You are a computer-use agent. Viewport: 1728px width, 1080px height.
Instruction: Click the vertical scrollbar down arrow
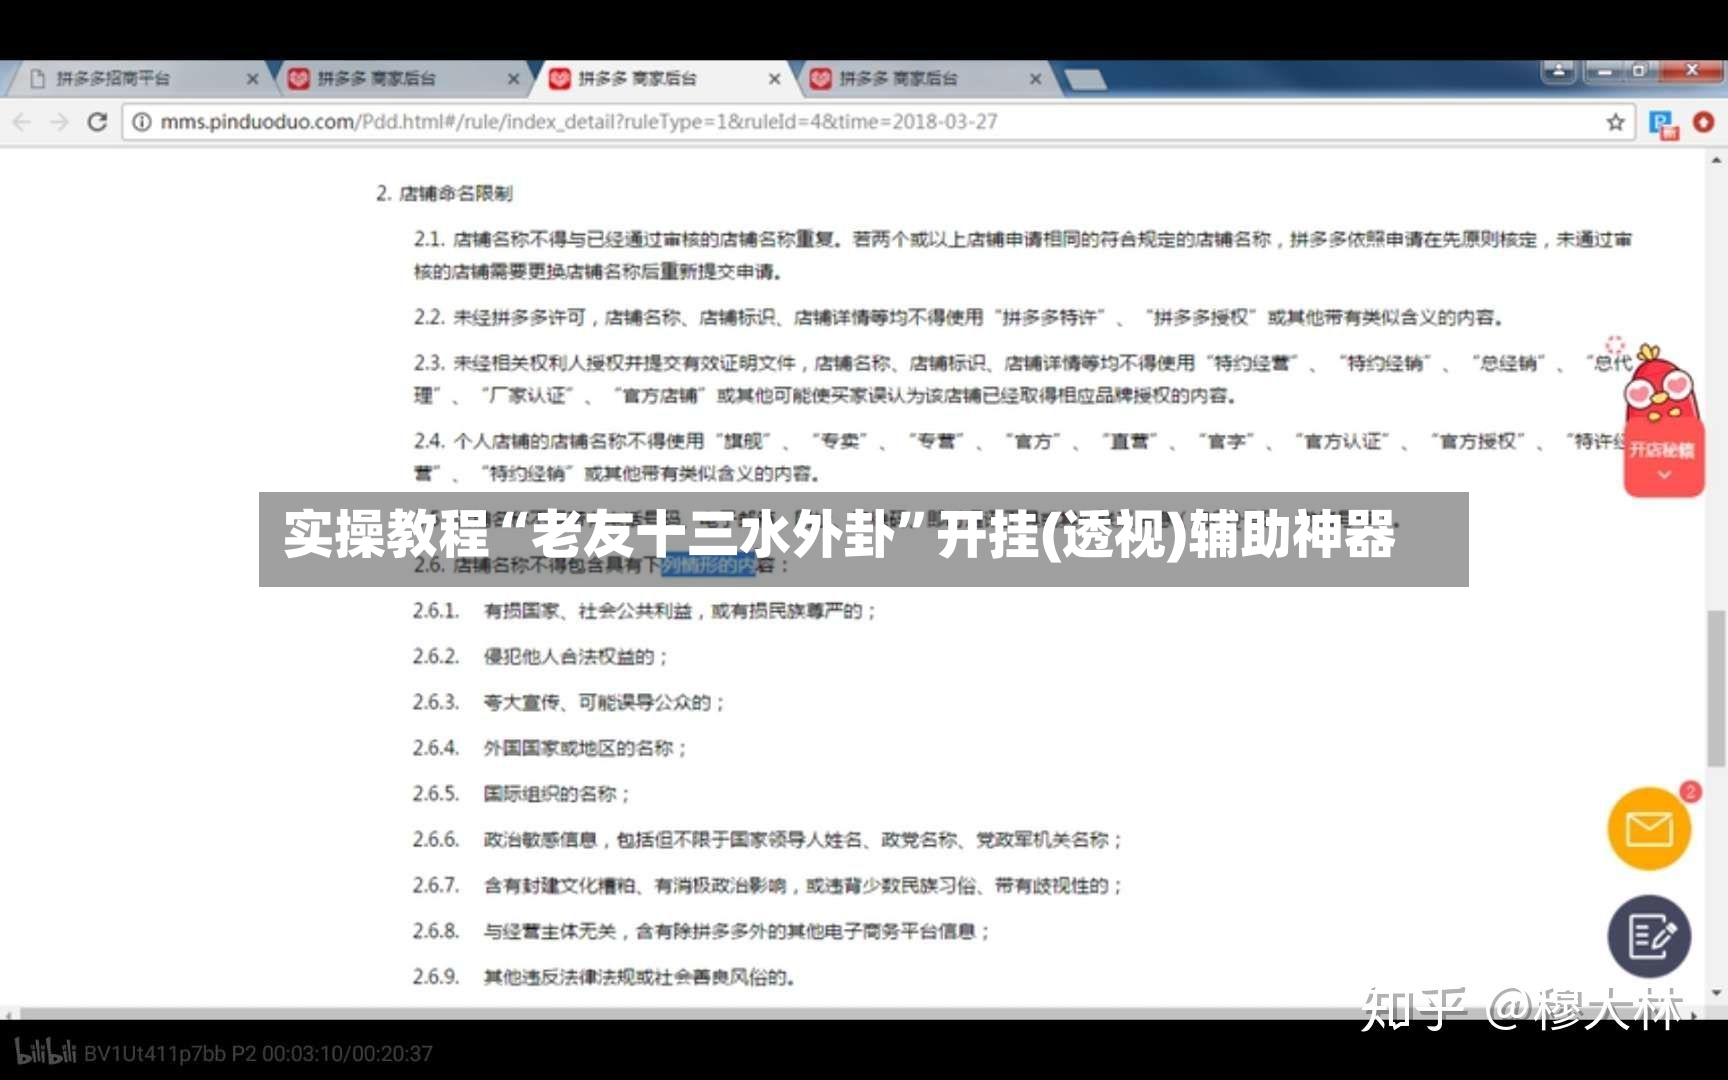point(1717,993)
